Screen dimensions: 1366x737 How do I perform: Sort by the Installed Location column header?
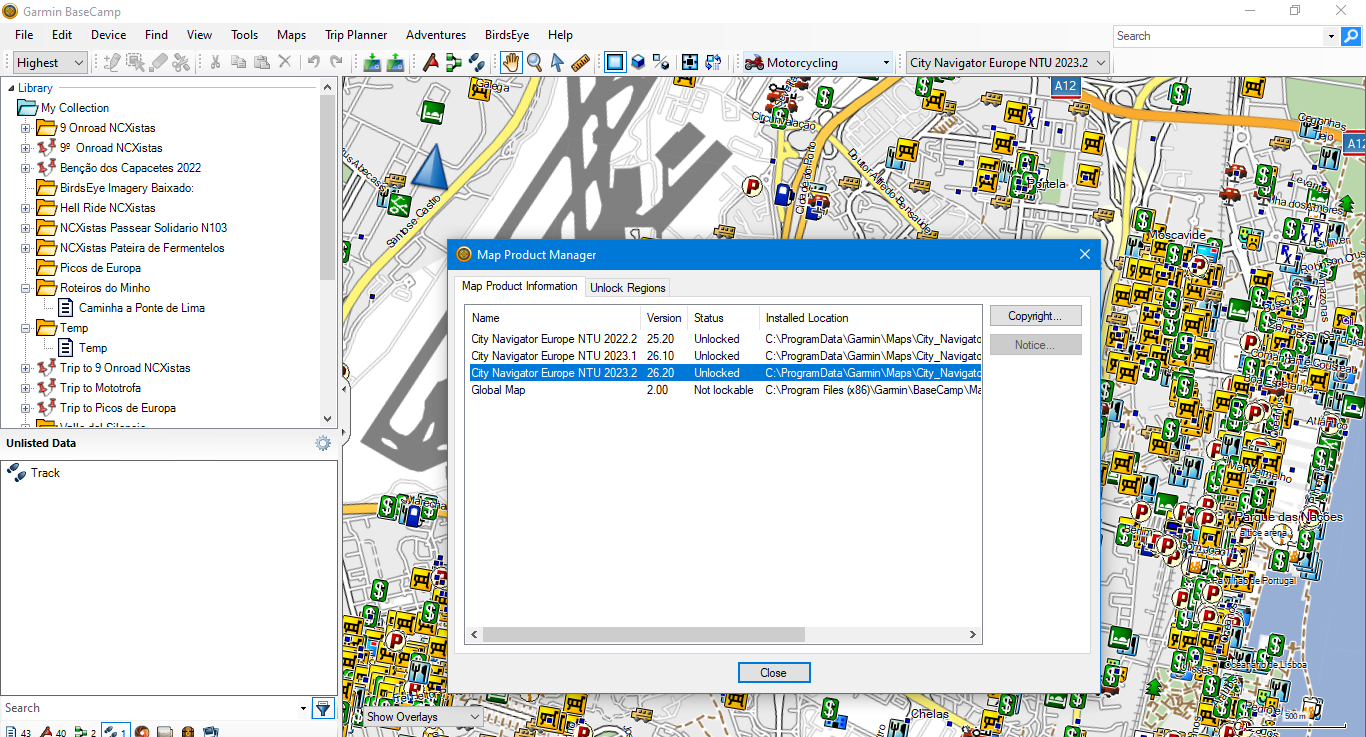click(x=870, y=318)
